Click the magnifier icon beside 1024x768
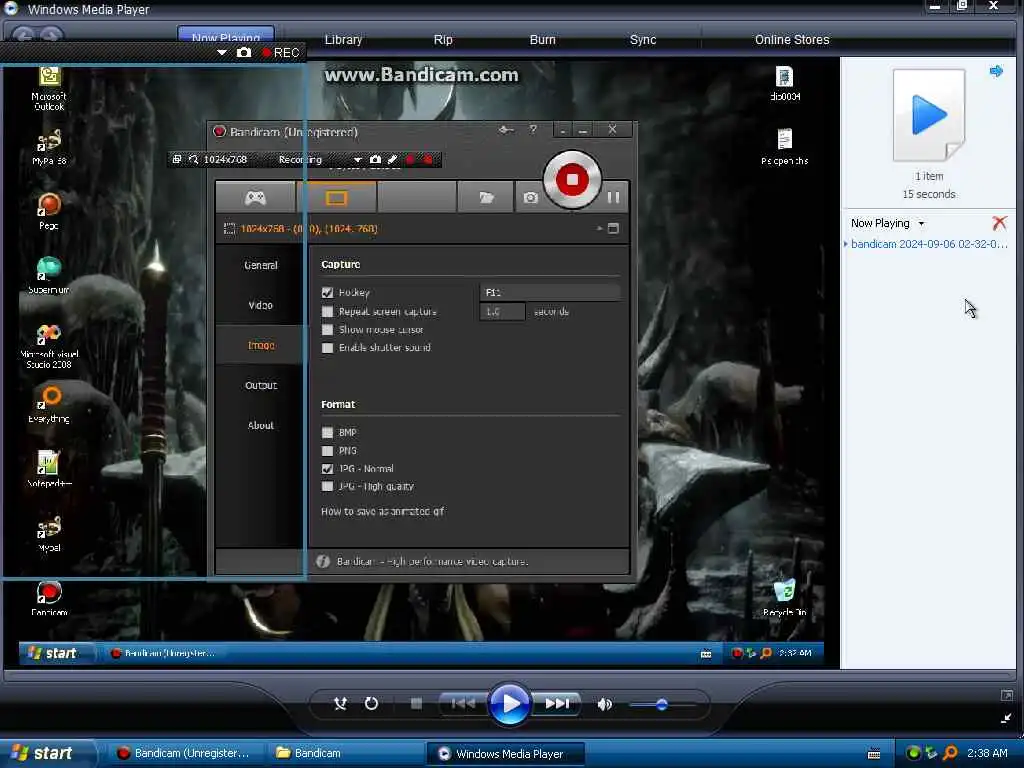 pyautogui.click(x=193, y=159)
